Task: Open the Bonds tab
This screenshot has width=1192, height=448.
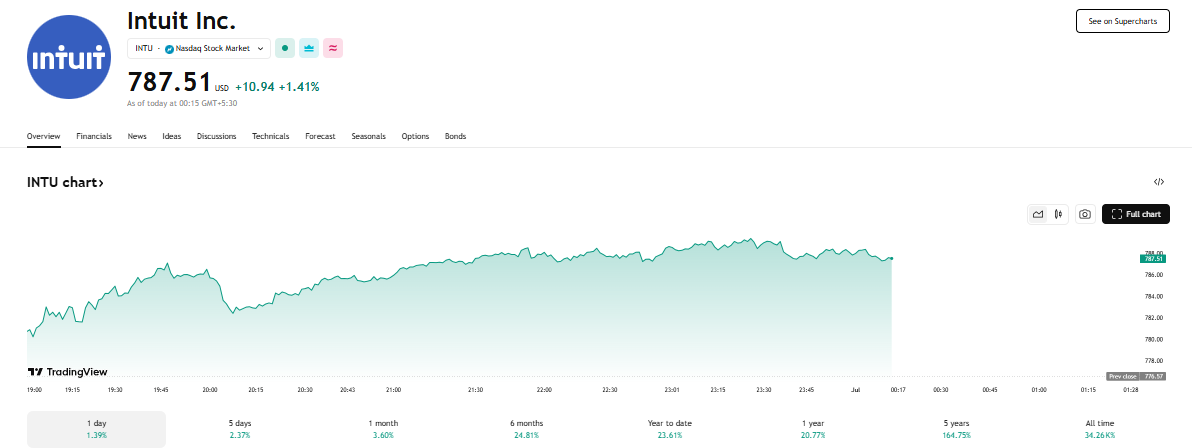Action: [455, 136]
